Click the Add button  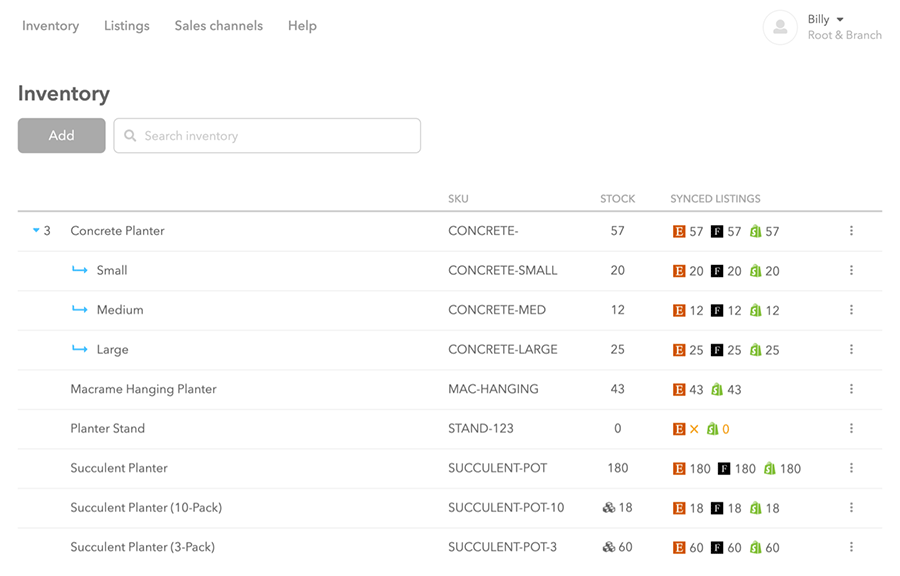[x=61, y=135]
